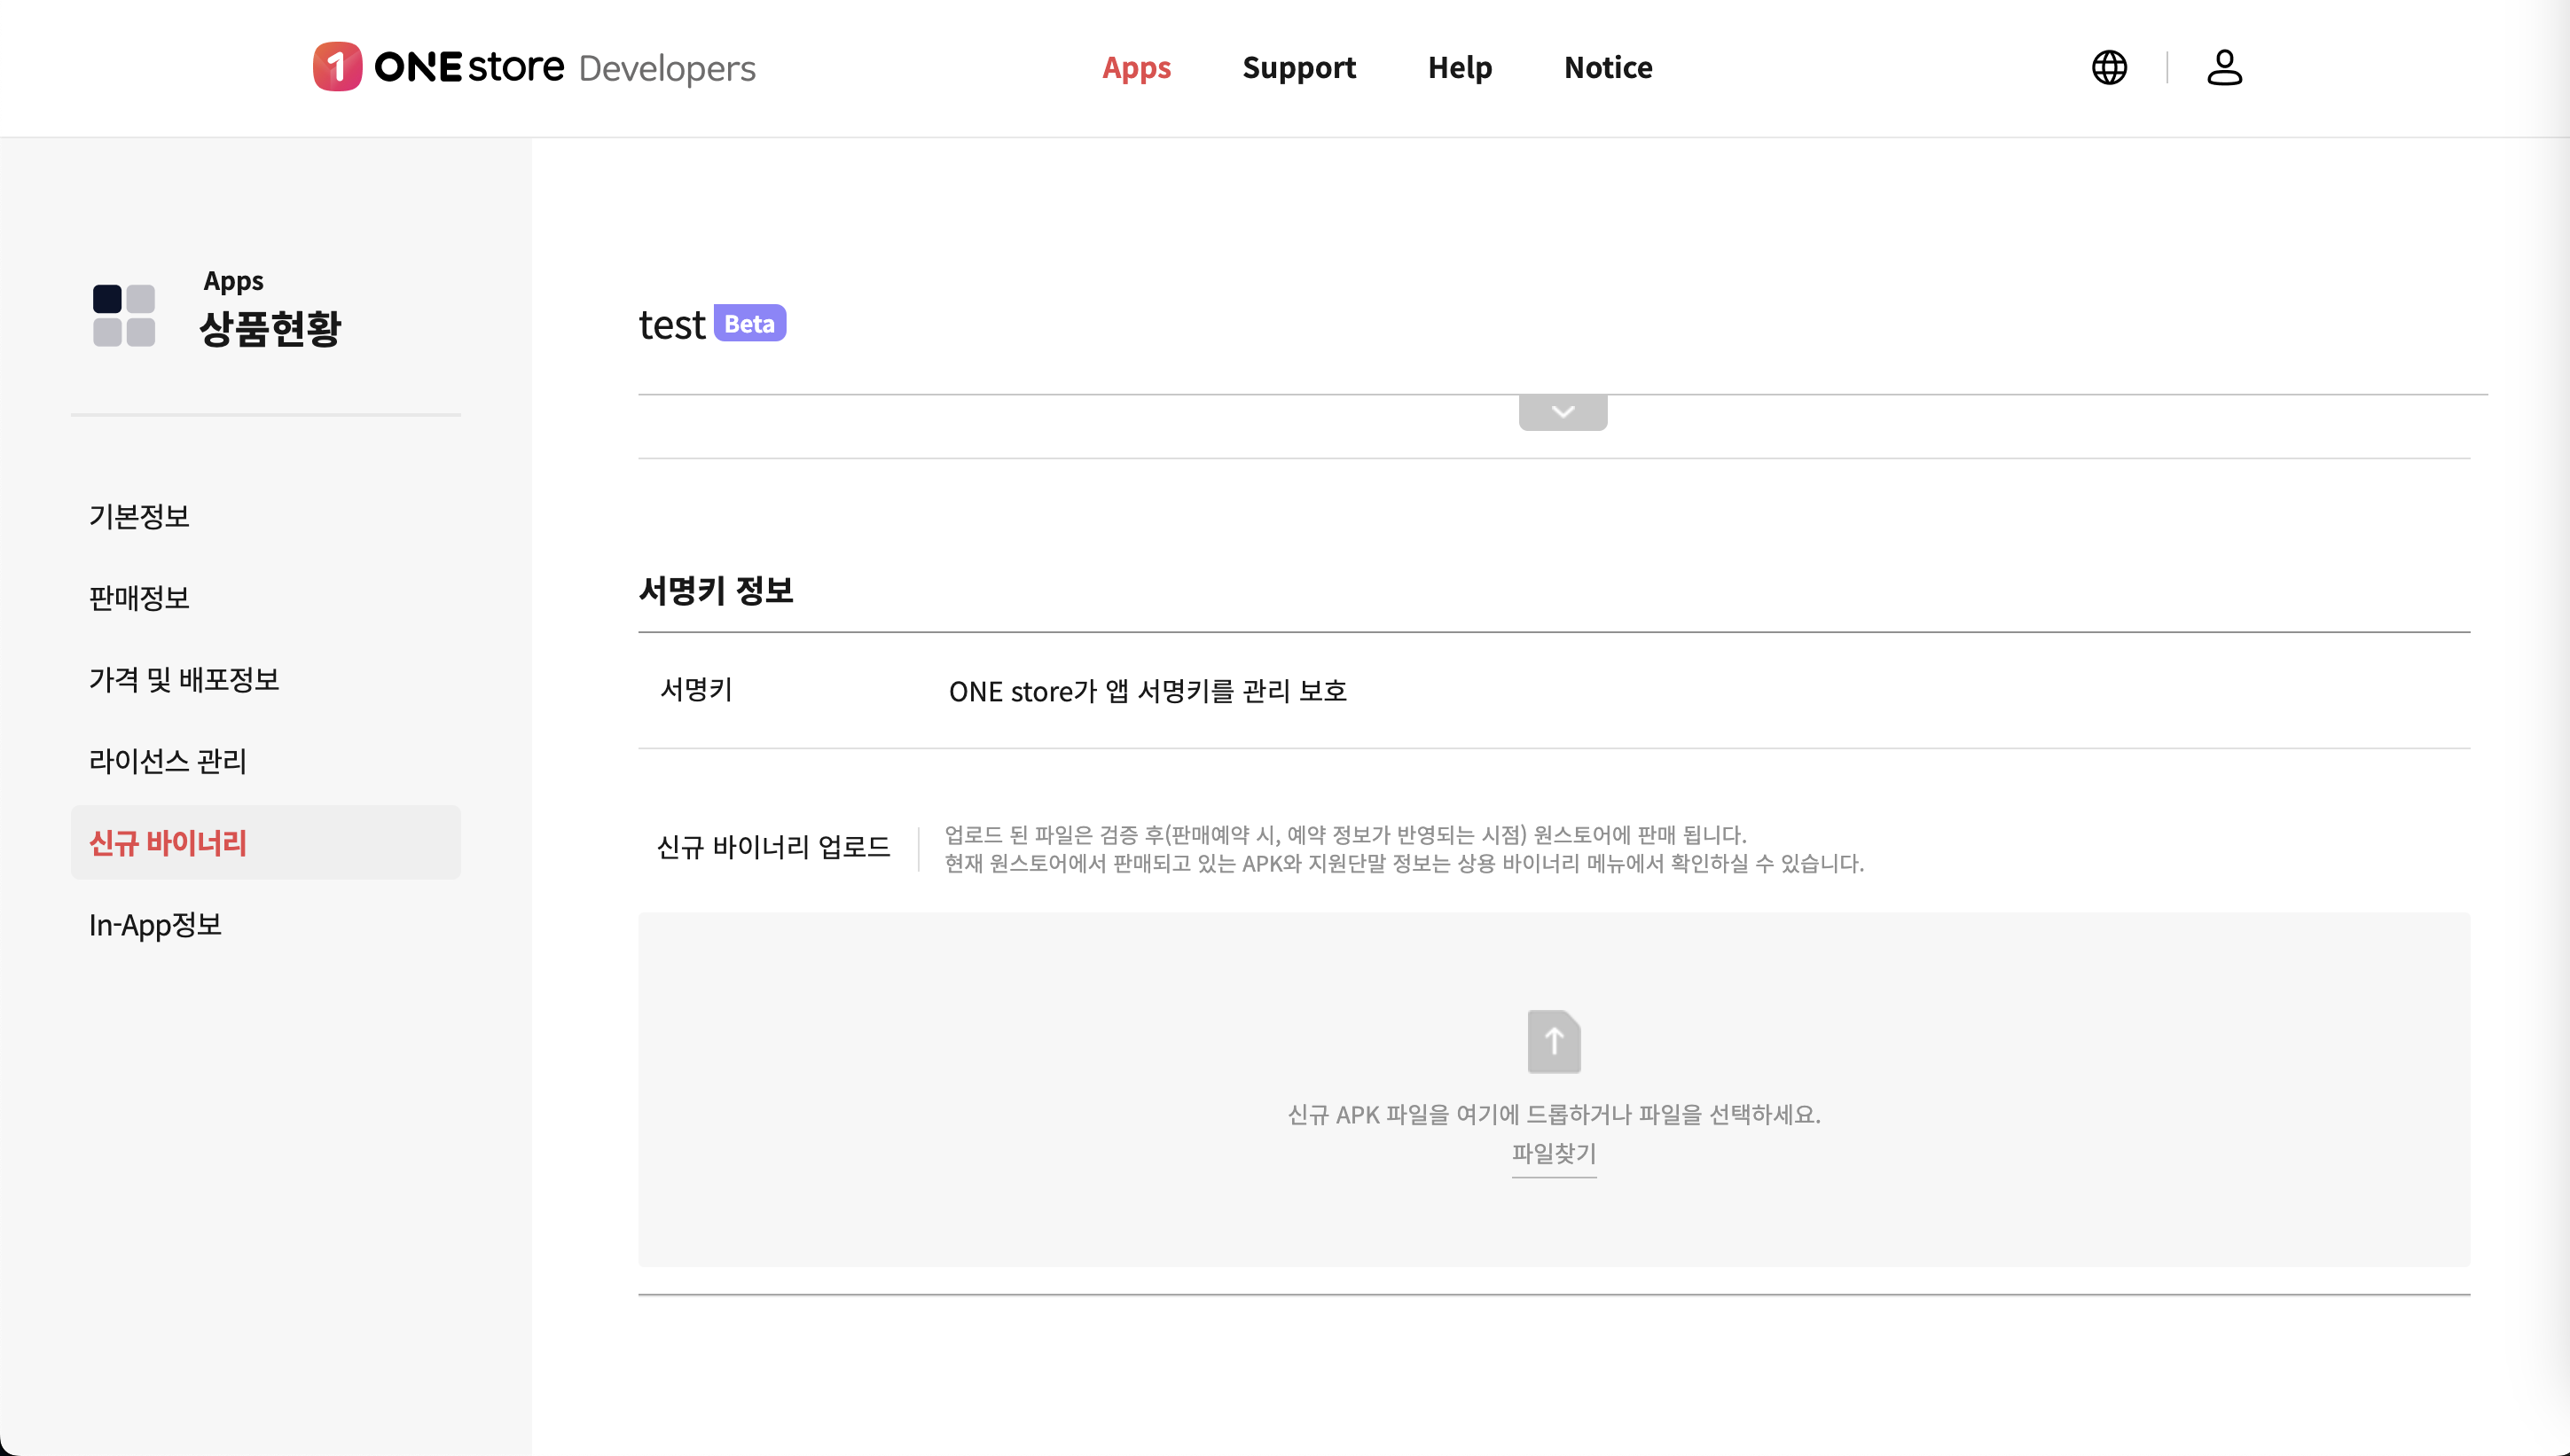Expand the app info chevron panel
This screenshot has width=2570, height=1456.
tap(1562, 412)
